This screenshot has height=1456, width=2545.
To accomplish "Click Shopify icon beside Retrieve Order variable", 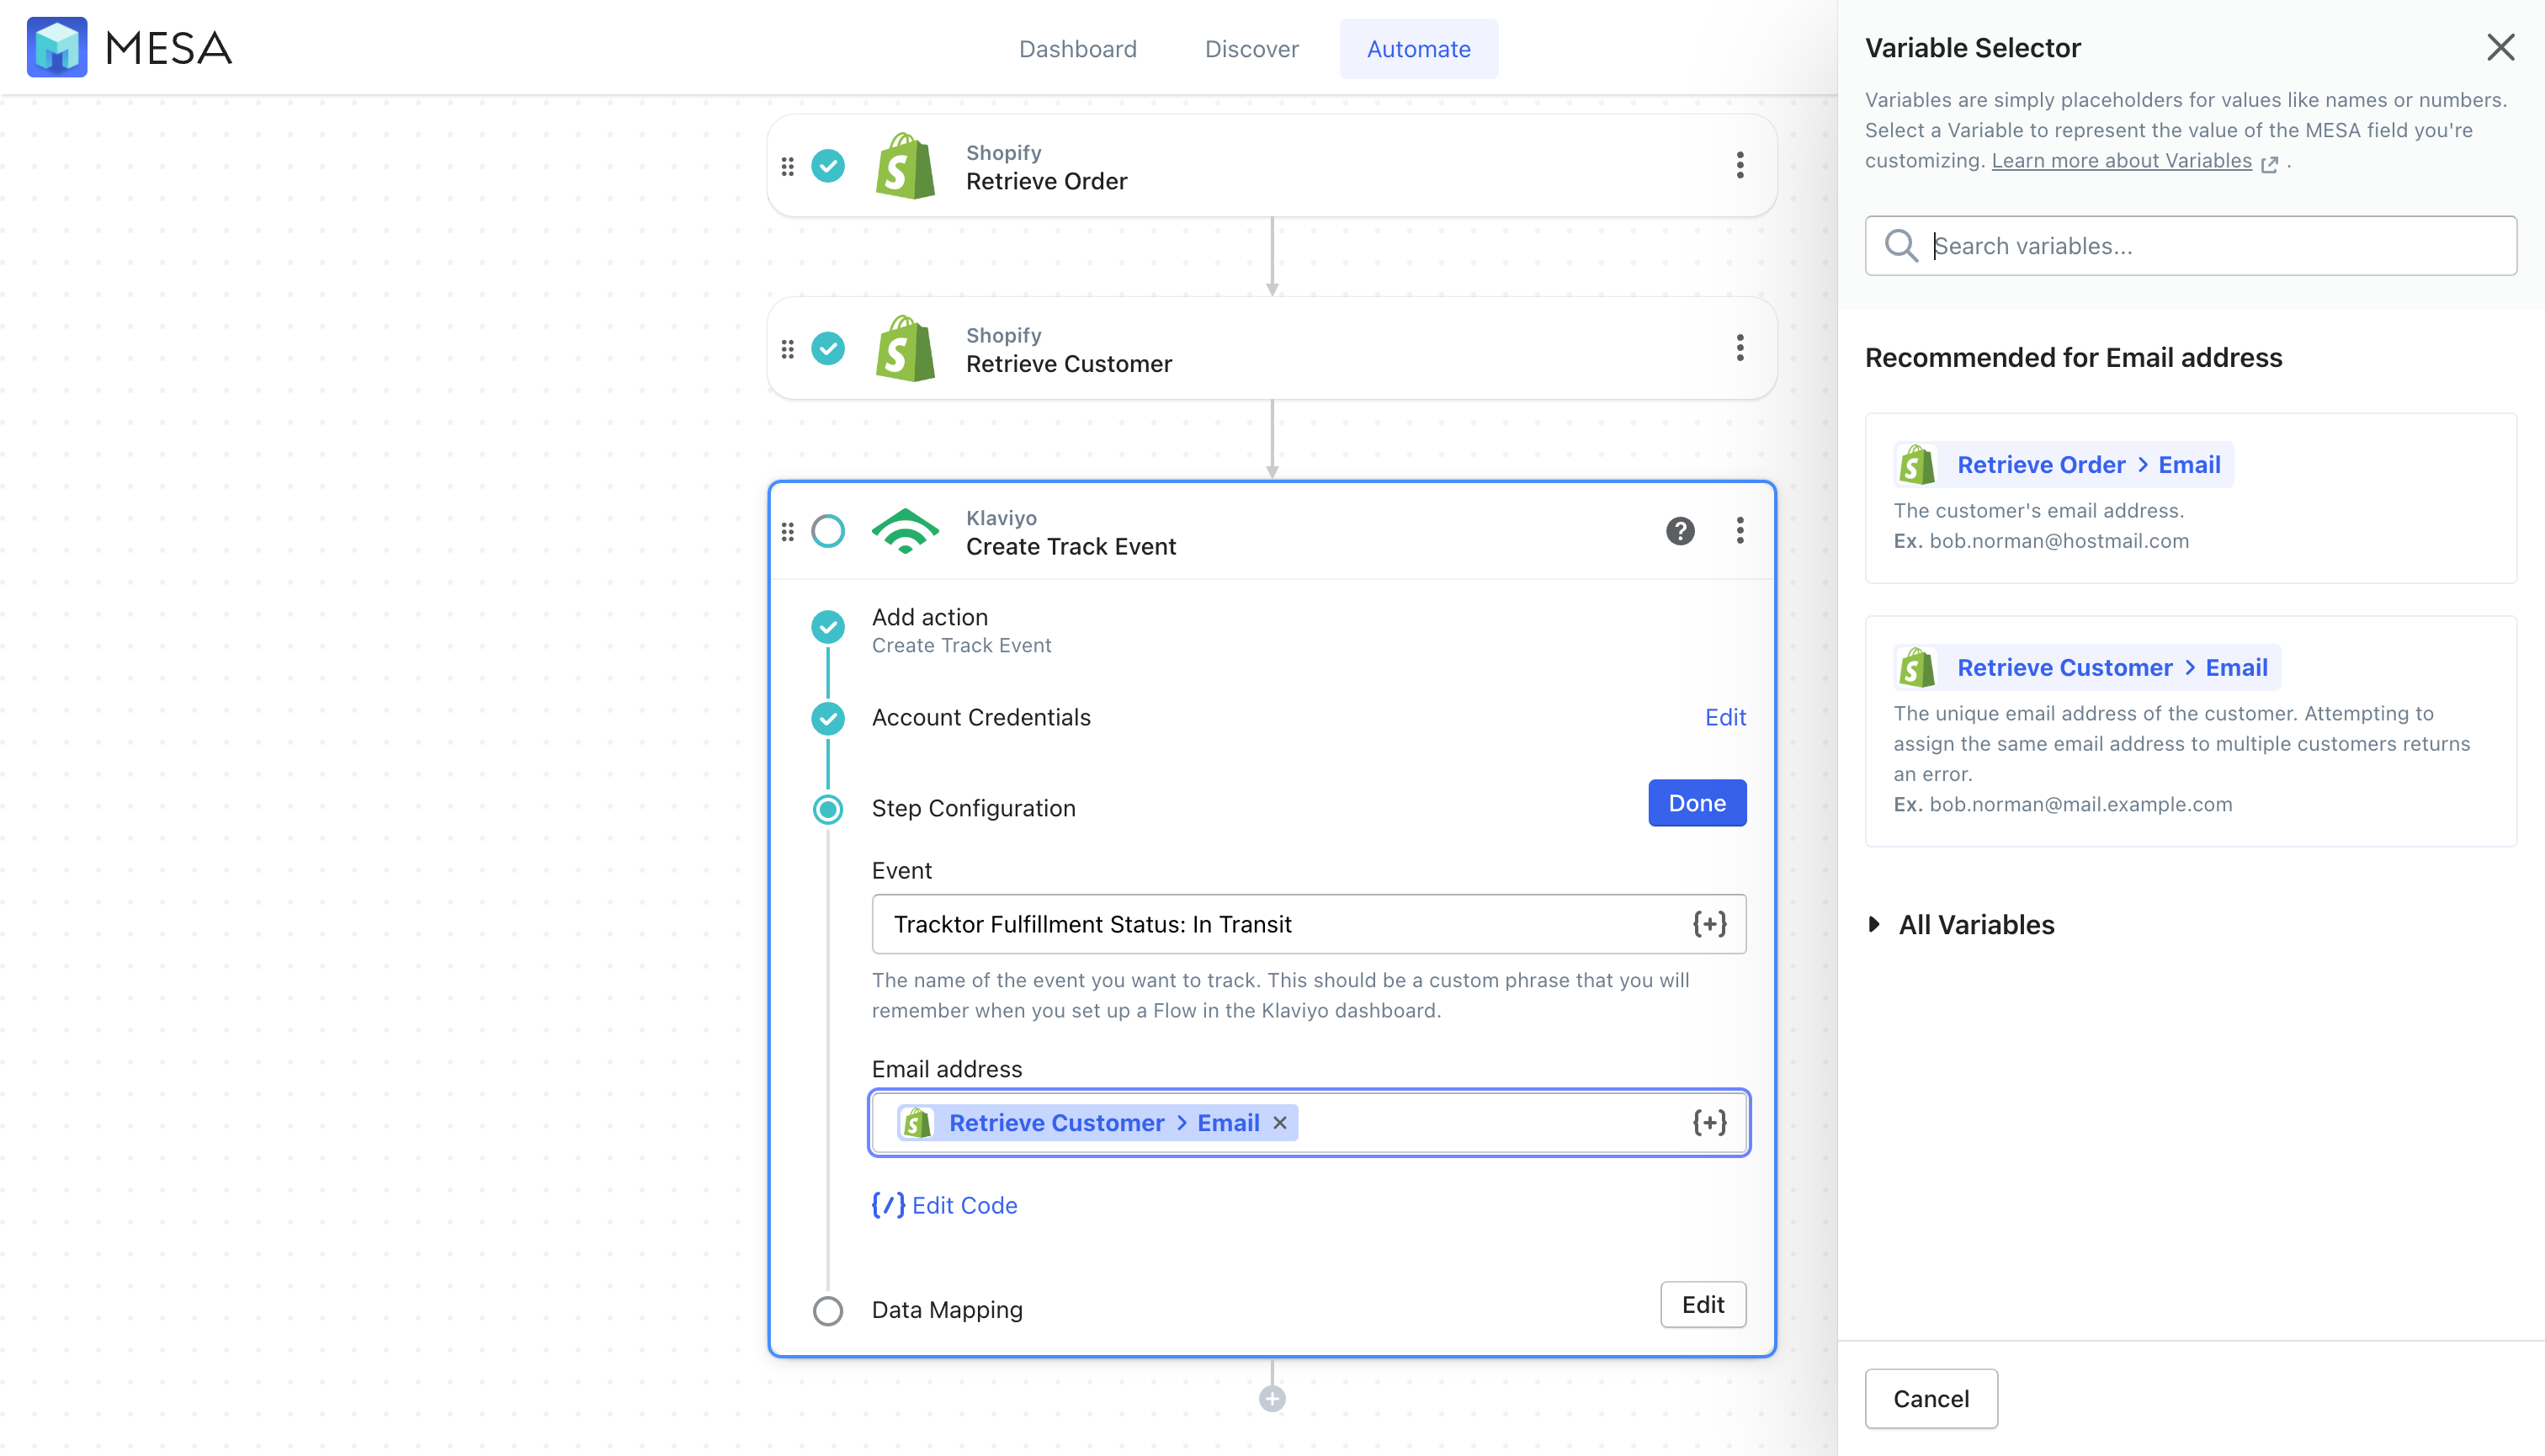I will click(1917, 465).
